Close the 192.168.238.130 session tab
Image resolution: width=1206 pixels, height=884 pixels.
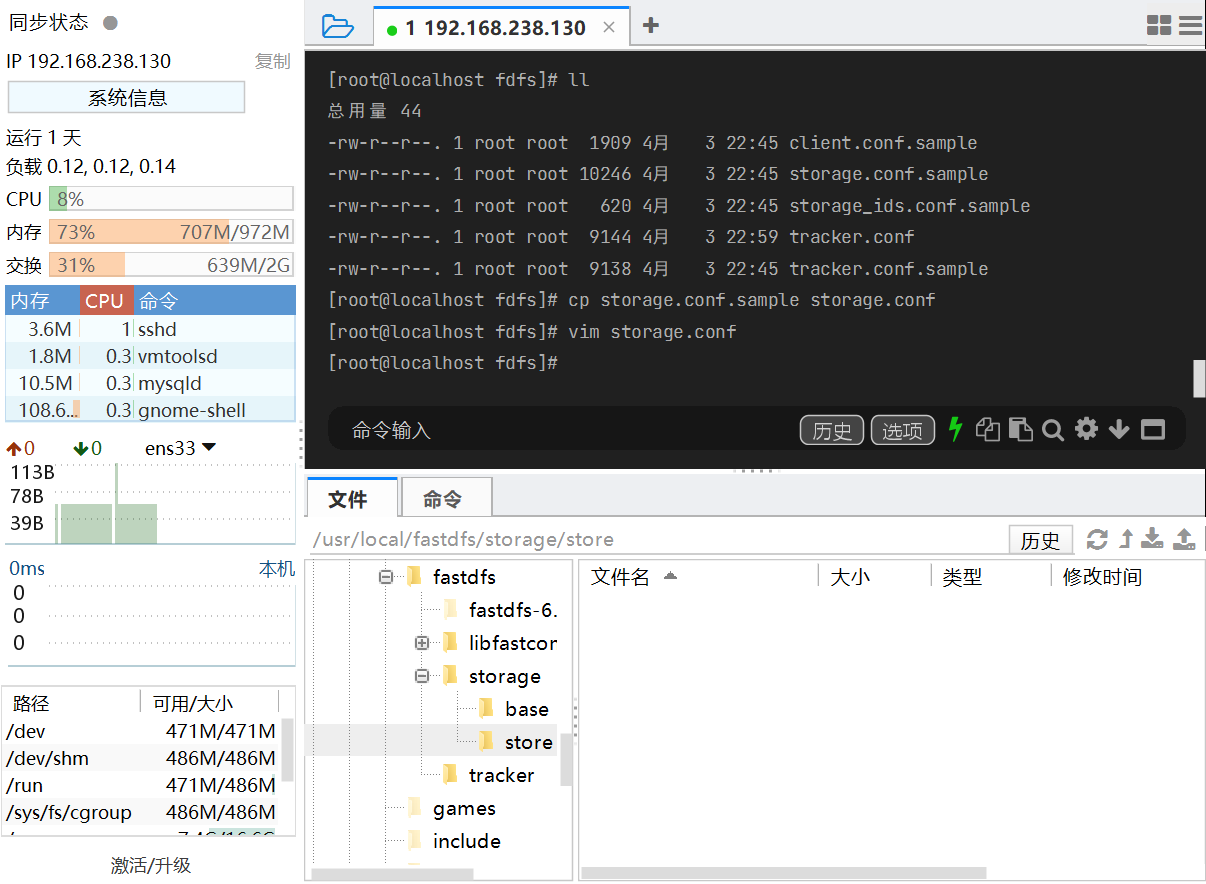608,28
